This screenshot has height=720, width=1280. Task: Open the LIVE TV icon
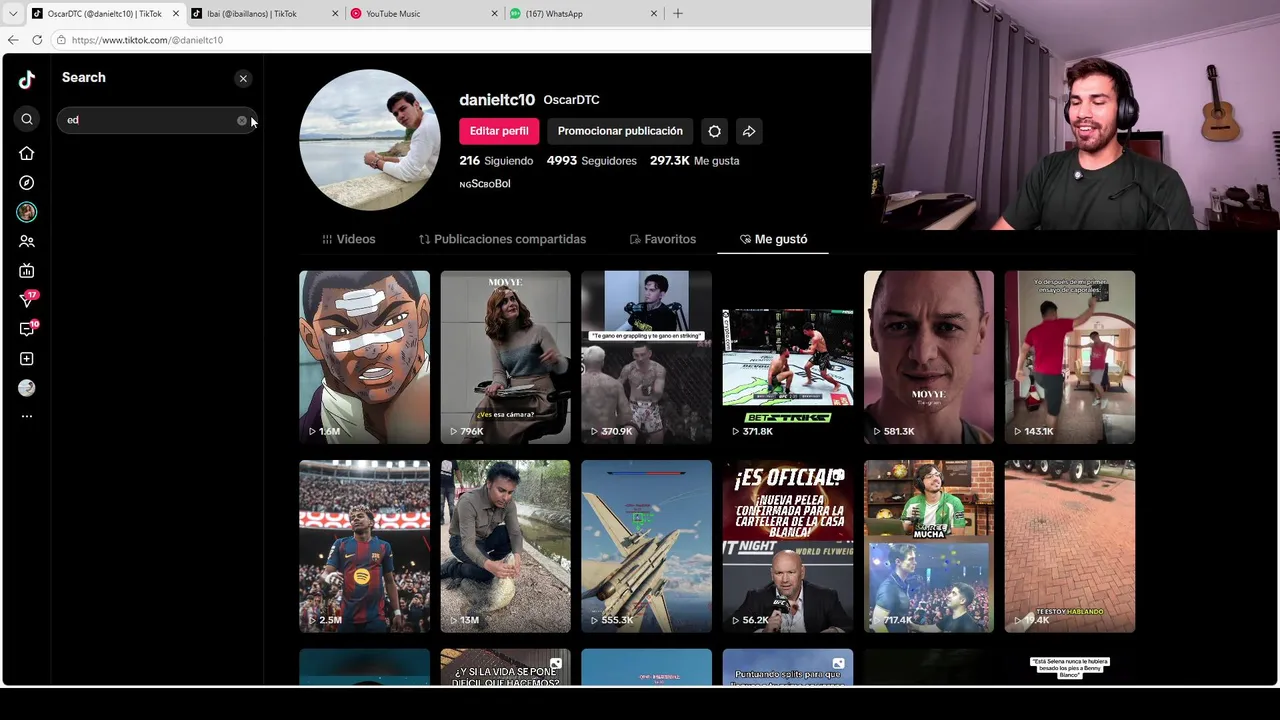pos(27,271)
